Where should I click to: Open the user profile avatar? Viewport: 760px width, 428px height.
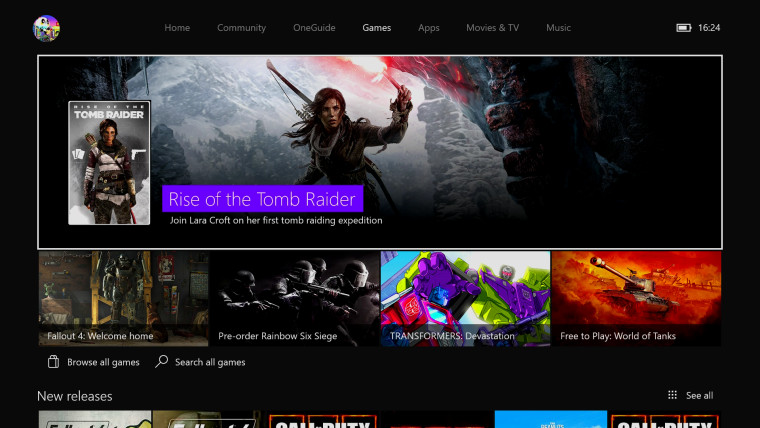coord(46,28)
